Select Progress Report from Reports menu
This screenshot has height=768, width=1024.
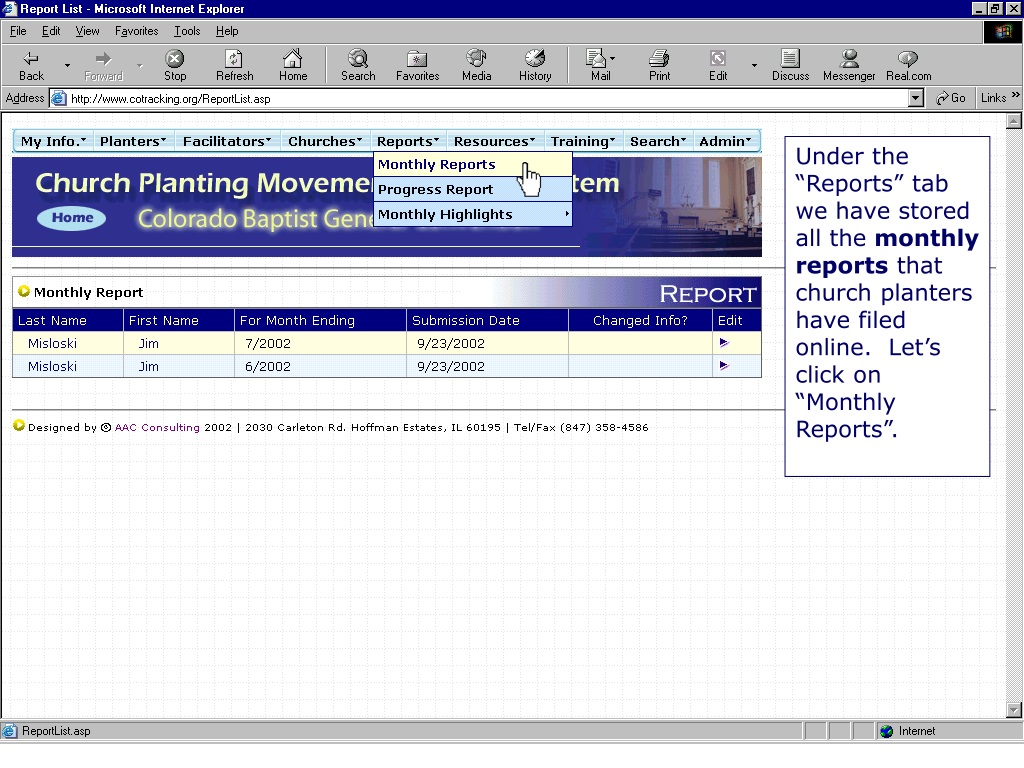(473, 189)
